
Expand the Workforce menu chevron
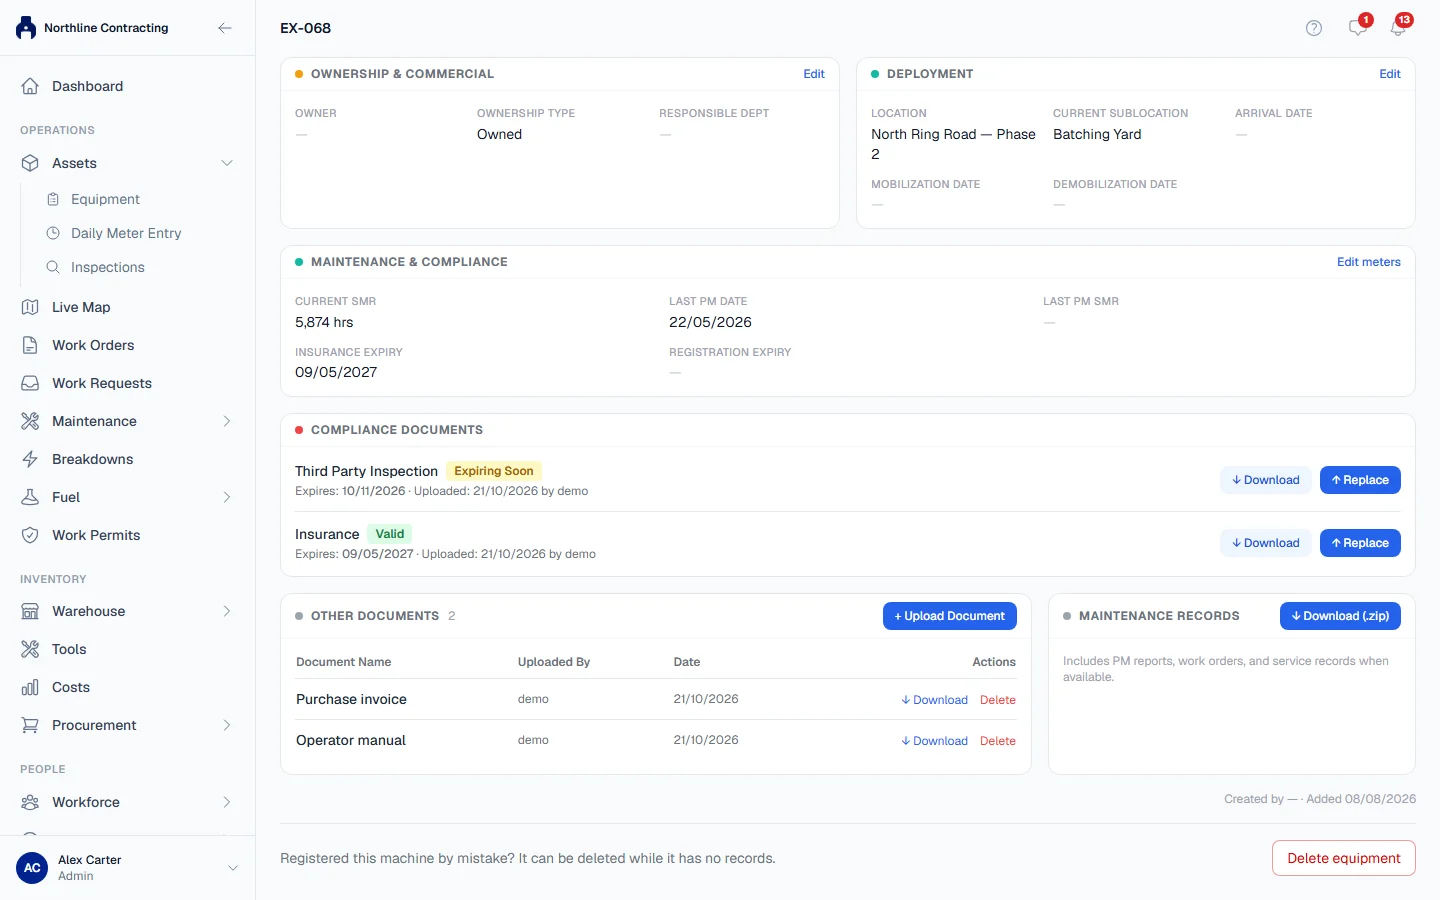(227, 802)
